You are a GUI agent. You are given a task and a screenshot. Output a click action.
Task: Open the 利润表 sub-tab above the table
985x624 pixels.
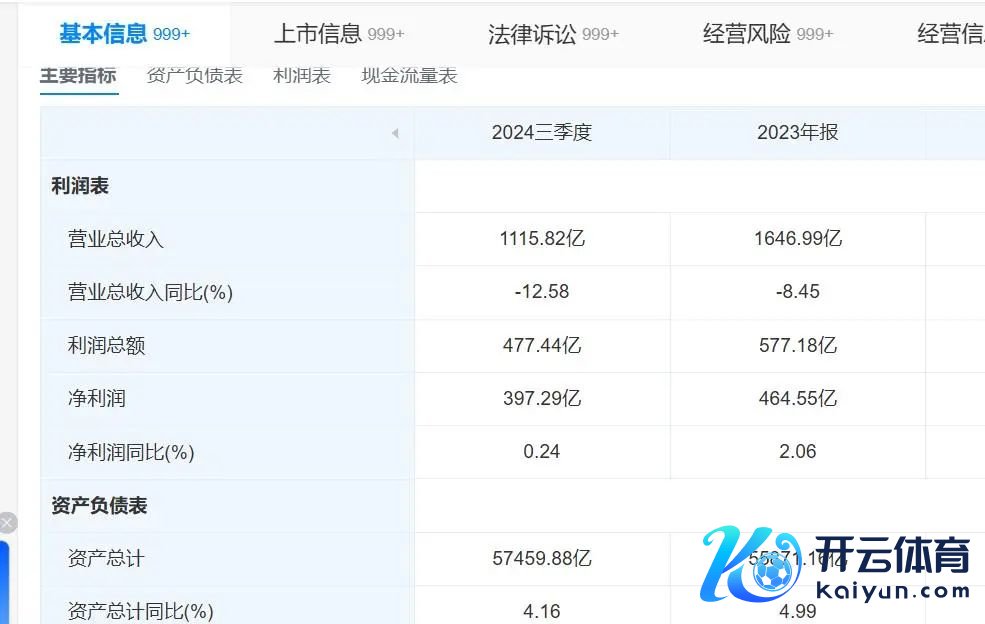click(302, 76)
